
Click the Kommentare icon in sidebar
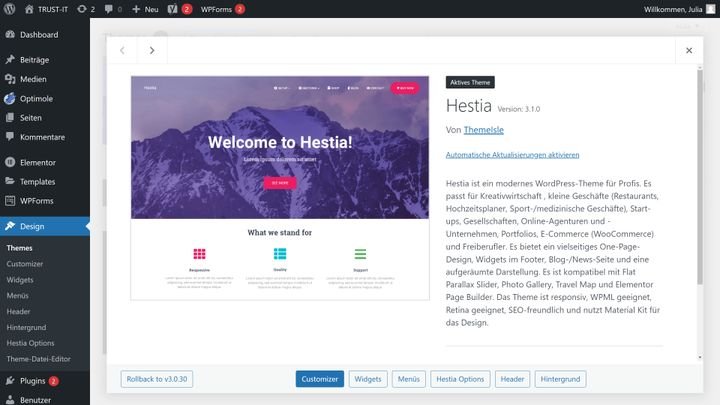click(10, 137)
